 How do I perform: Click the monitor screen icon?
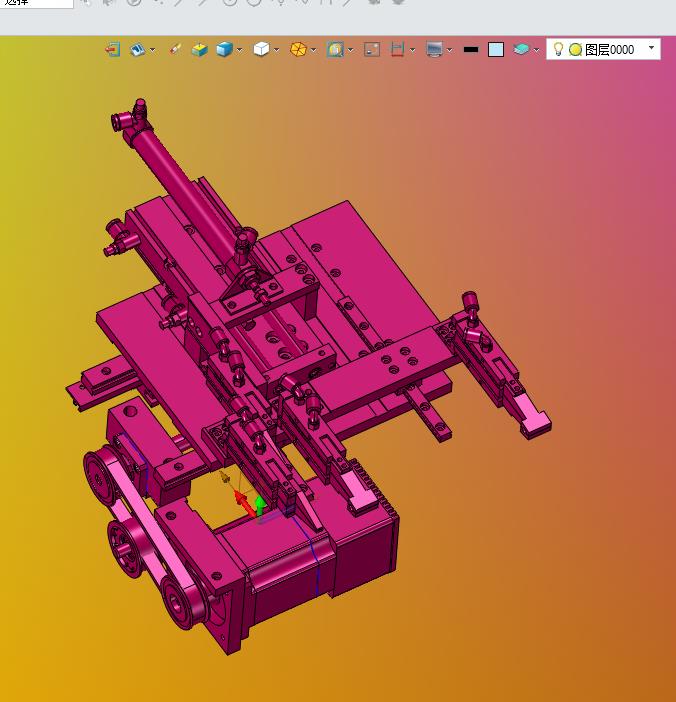pos(435,49)
